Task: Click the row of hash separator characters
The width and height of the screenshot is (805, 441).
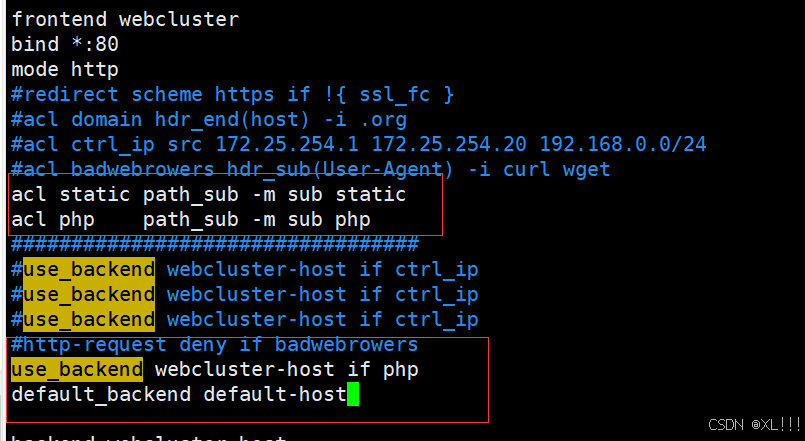Action: [215, 244]
